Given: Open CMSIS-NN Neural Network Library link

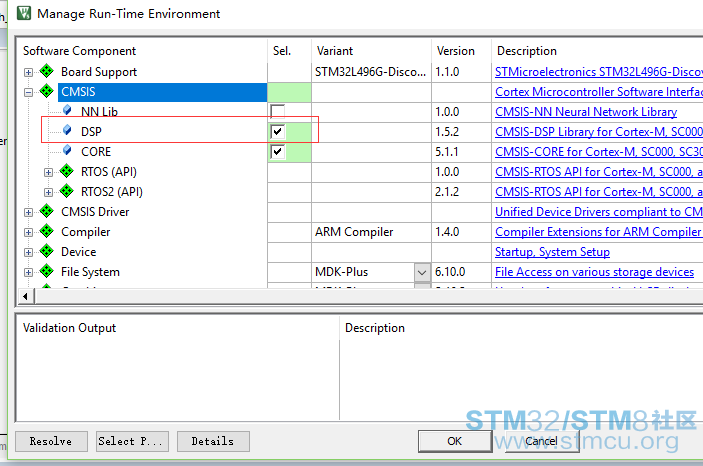Looking at the screenshot, I should coord(586,112).
